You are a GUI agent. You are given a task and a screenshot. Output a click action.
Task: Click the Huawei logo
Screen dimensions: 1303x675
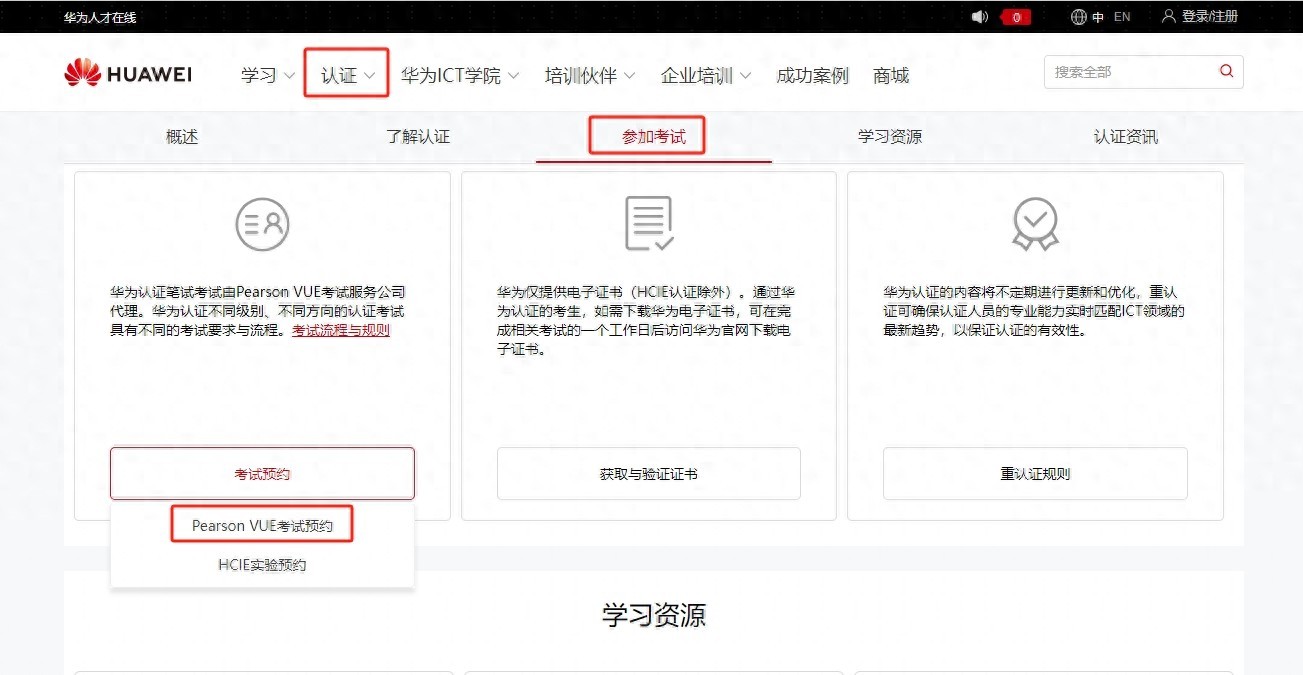[x=128, y=73]
